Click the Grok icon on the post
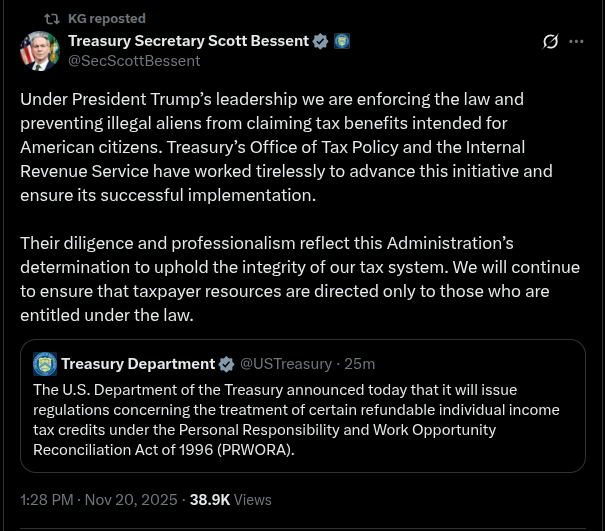Viewport: 605px width, 531px height. click(550, 42)
